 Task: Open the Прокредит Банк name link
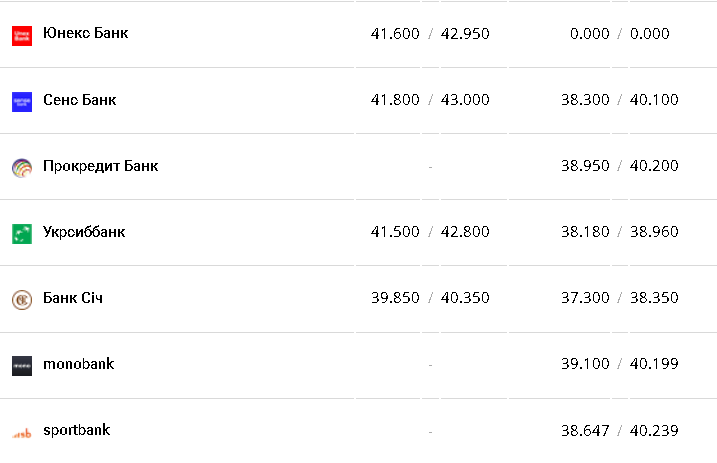point(100,166)
